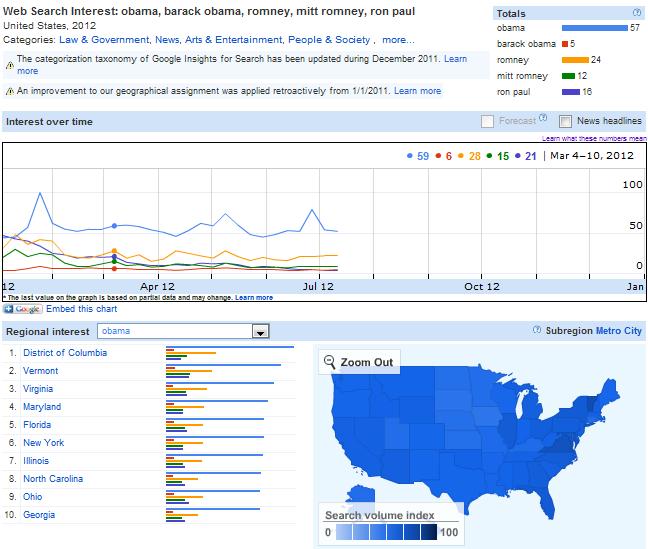The height and width of the screenshot is (549, 648).
Task: Click the red barack obama totals bar
Action: click(565, 44)
